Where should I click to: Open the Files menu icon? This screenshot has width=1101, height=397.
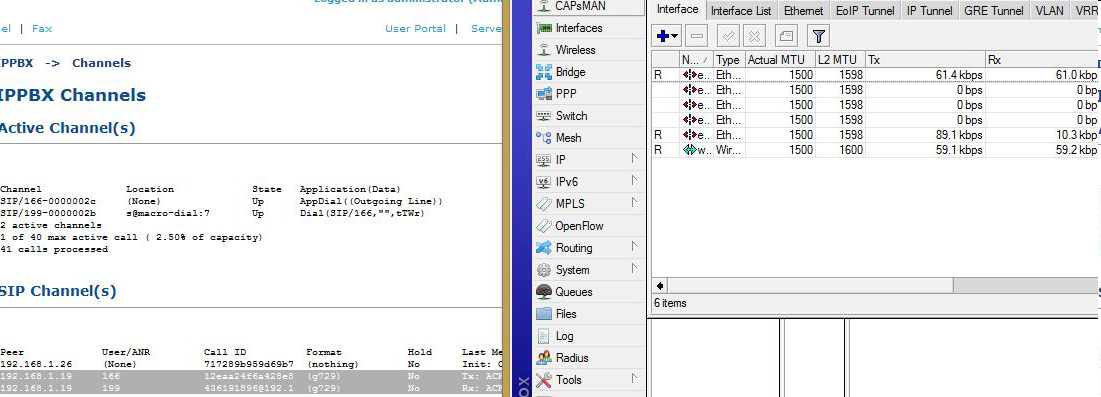click(x=543, y=313)
